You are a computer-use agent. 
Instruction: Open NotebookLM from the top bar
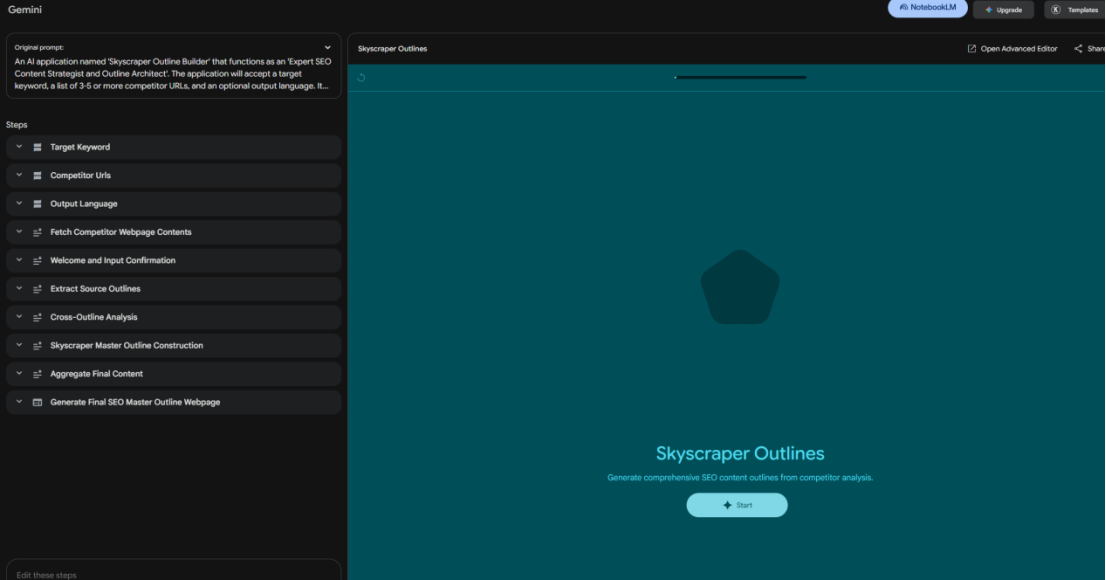click(928, 8)
